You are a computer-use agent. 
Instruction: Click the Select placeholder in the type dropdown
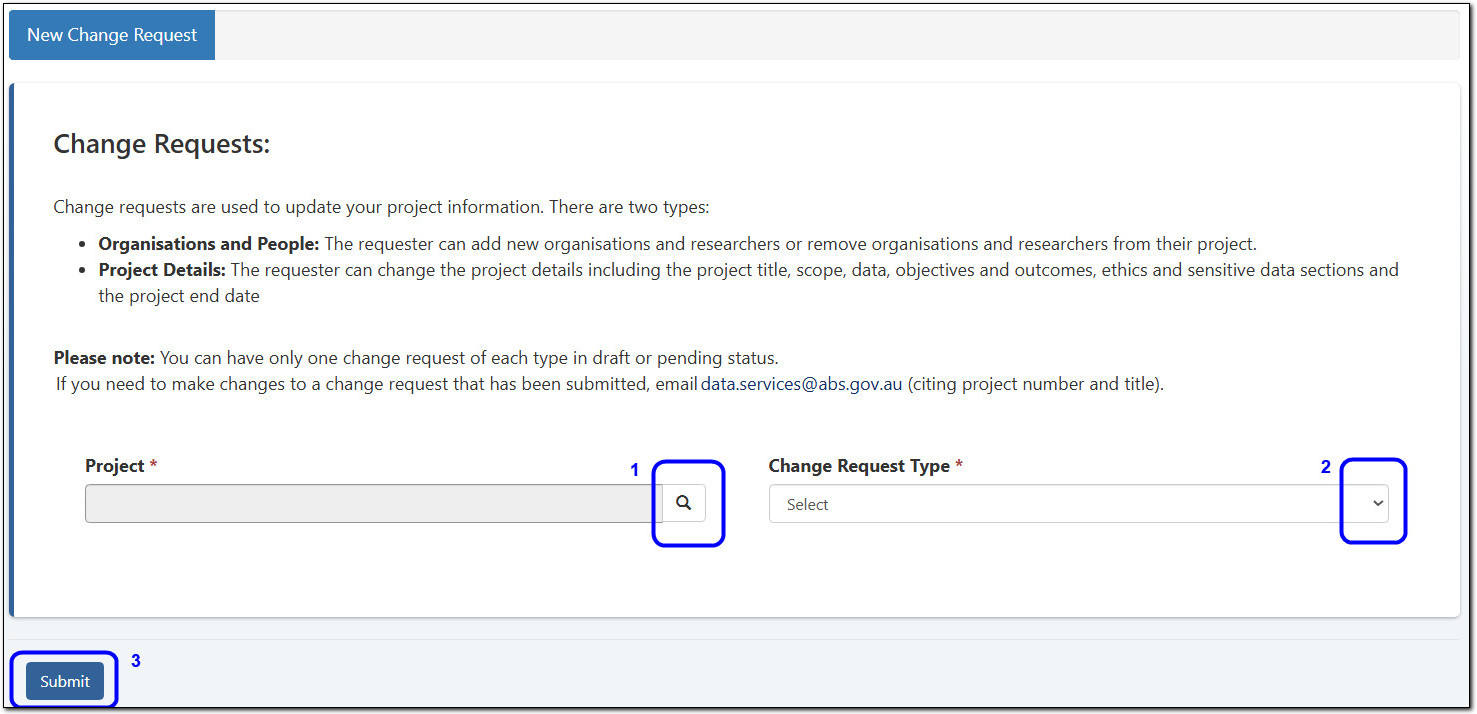coord(808,503)
